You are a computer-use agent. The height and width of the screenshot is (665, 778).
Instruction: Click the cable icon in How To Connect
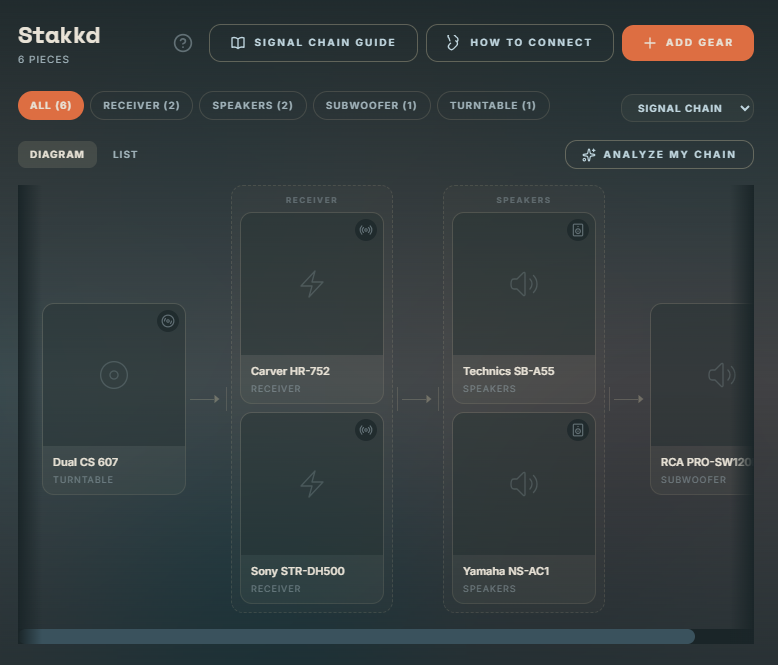[x=453, y=43]
